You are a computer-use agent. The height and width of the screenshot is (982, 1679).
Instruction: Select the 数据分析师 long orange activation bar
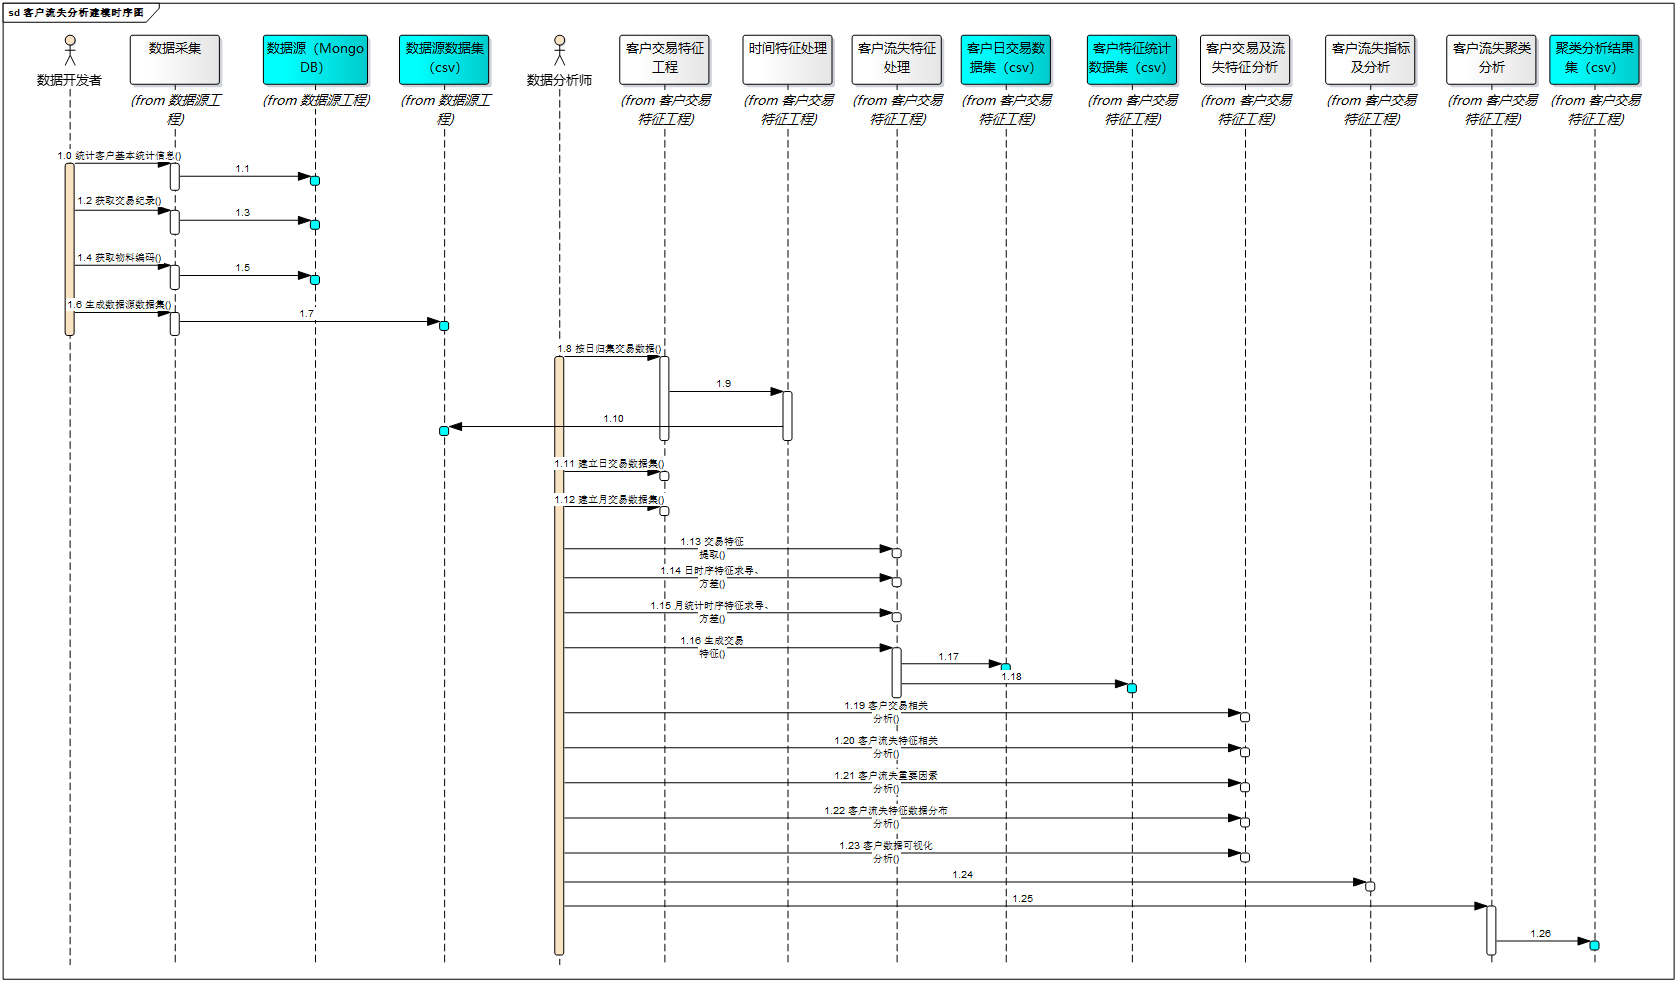559,656
